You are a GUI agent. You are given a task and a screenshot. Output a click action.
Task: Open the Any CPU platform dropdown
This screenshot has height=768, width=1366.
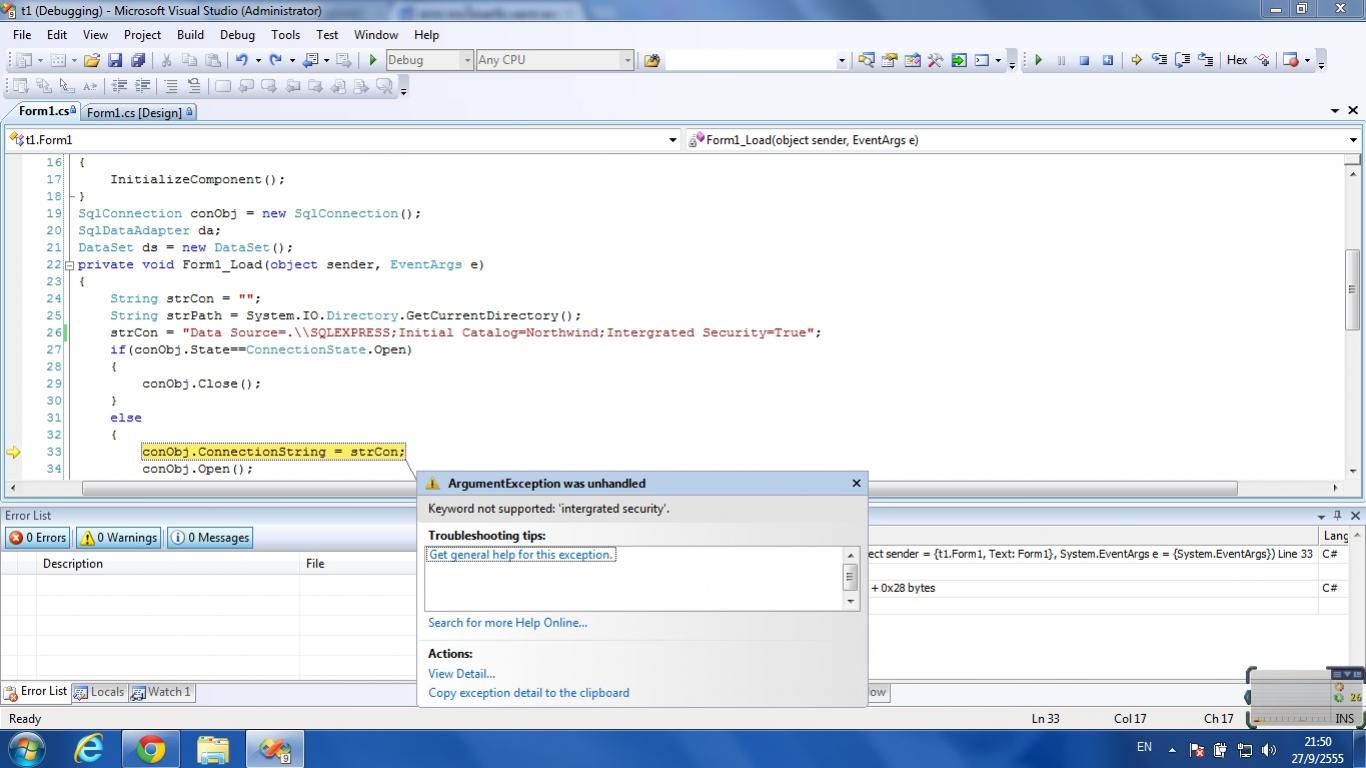pyautogui.click(x=627, y=60)
